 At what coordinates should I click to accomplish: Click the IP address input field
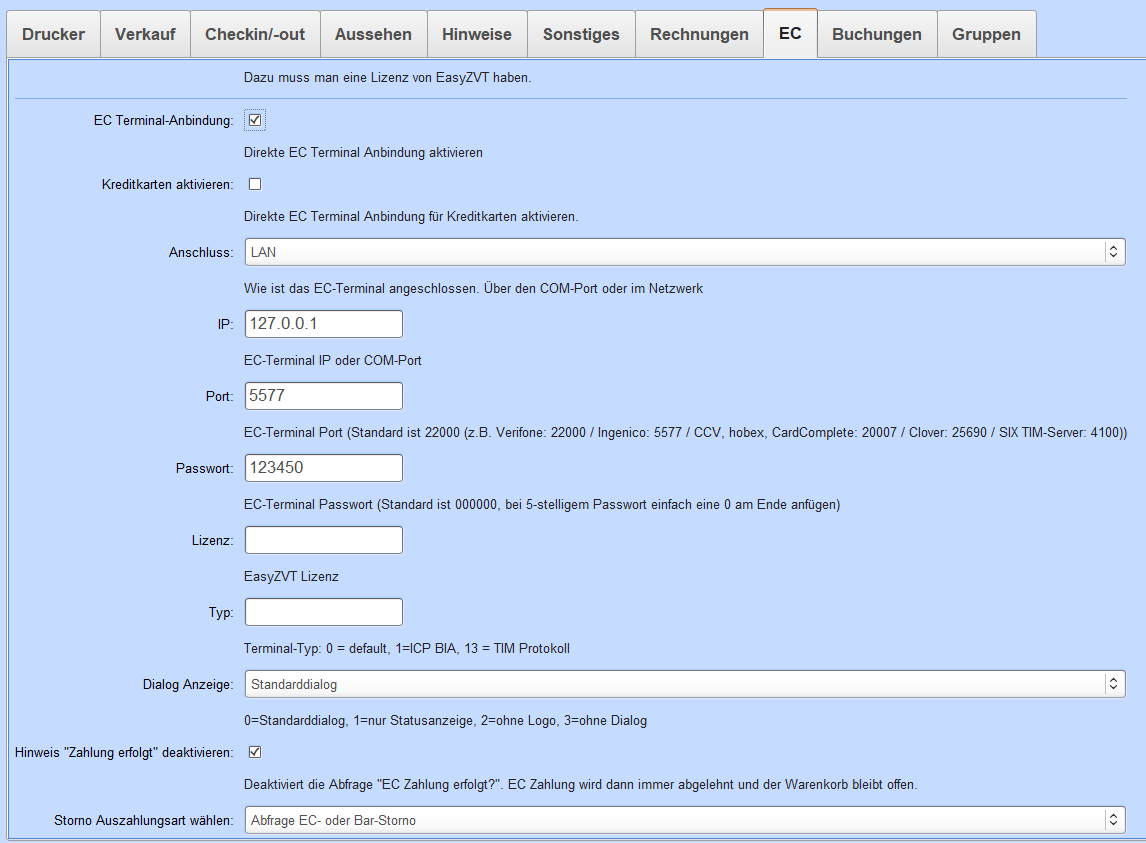coord(323,324)
